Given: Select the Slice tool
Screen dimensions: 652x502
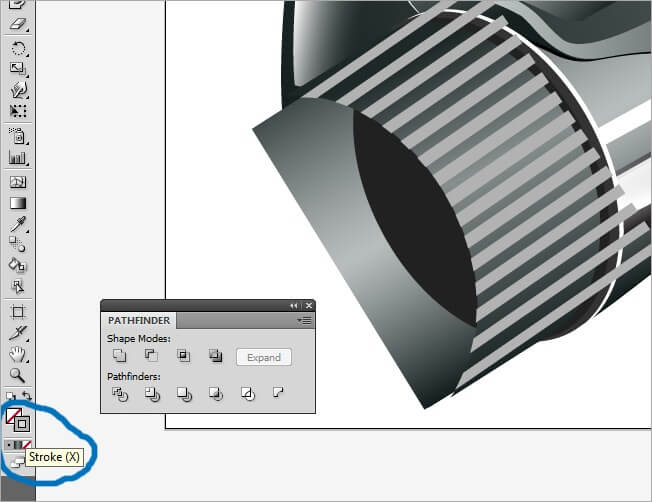Looking at the screenshot, I should point(18,333).
